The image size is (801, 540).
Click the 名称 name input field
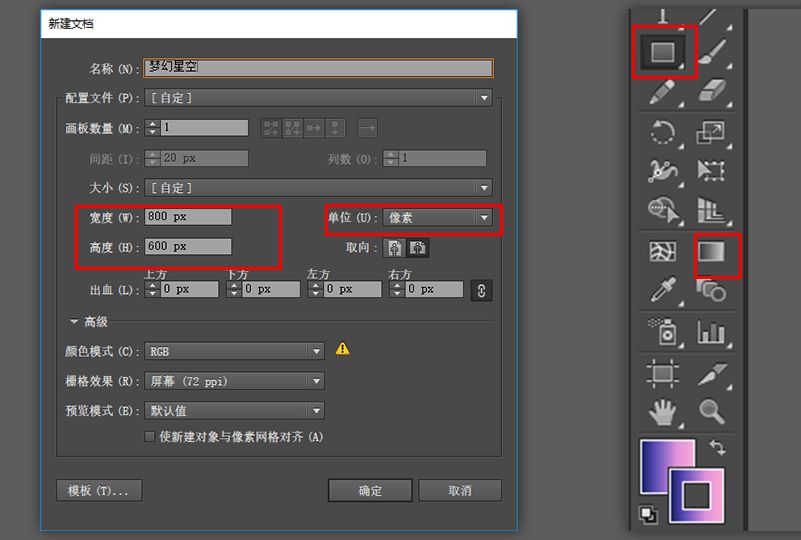(x=318, y=68)
